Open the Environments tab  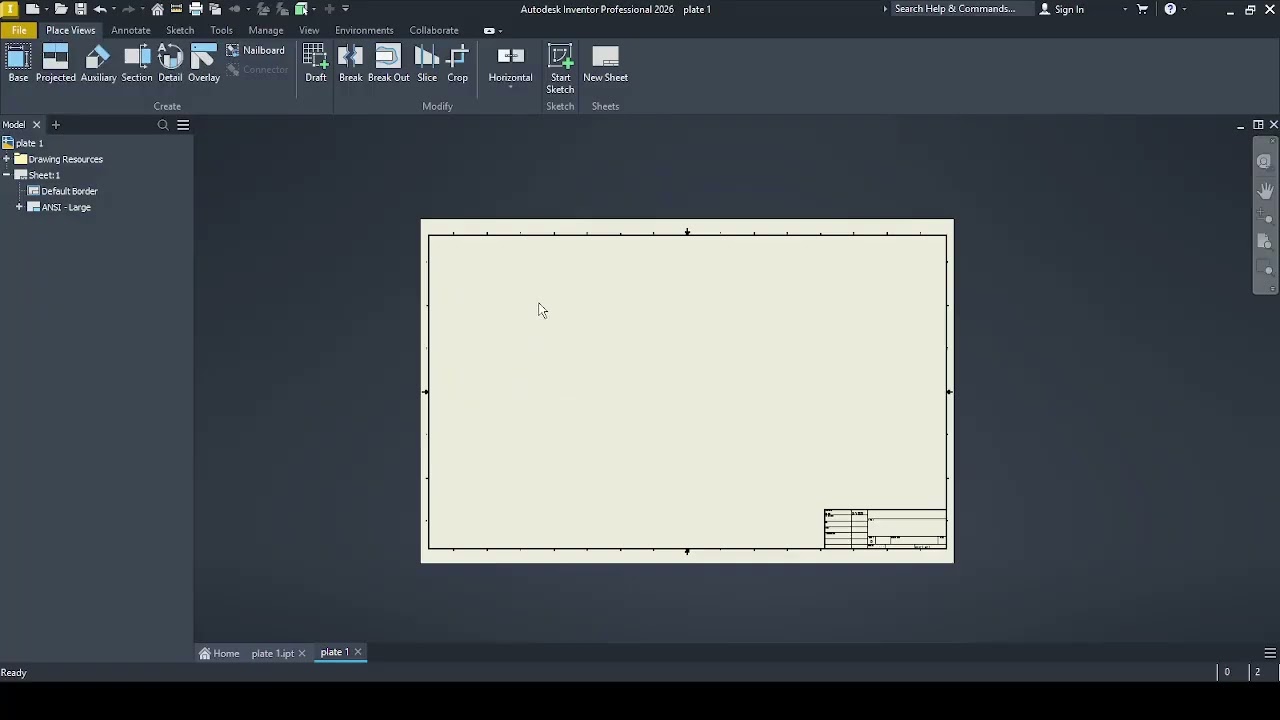click(364, 30)
